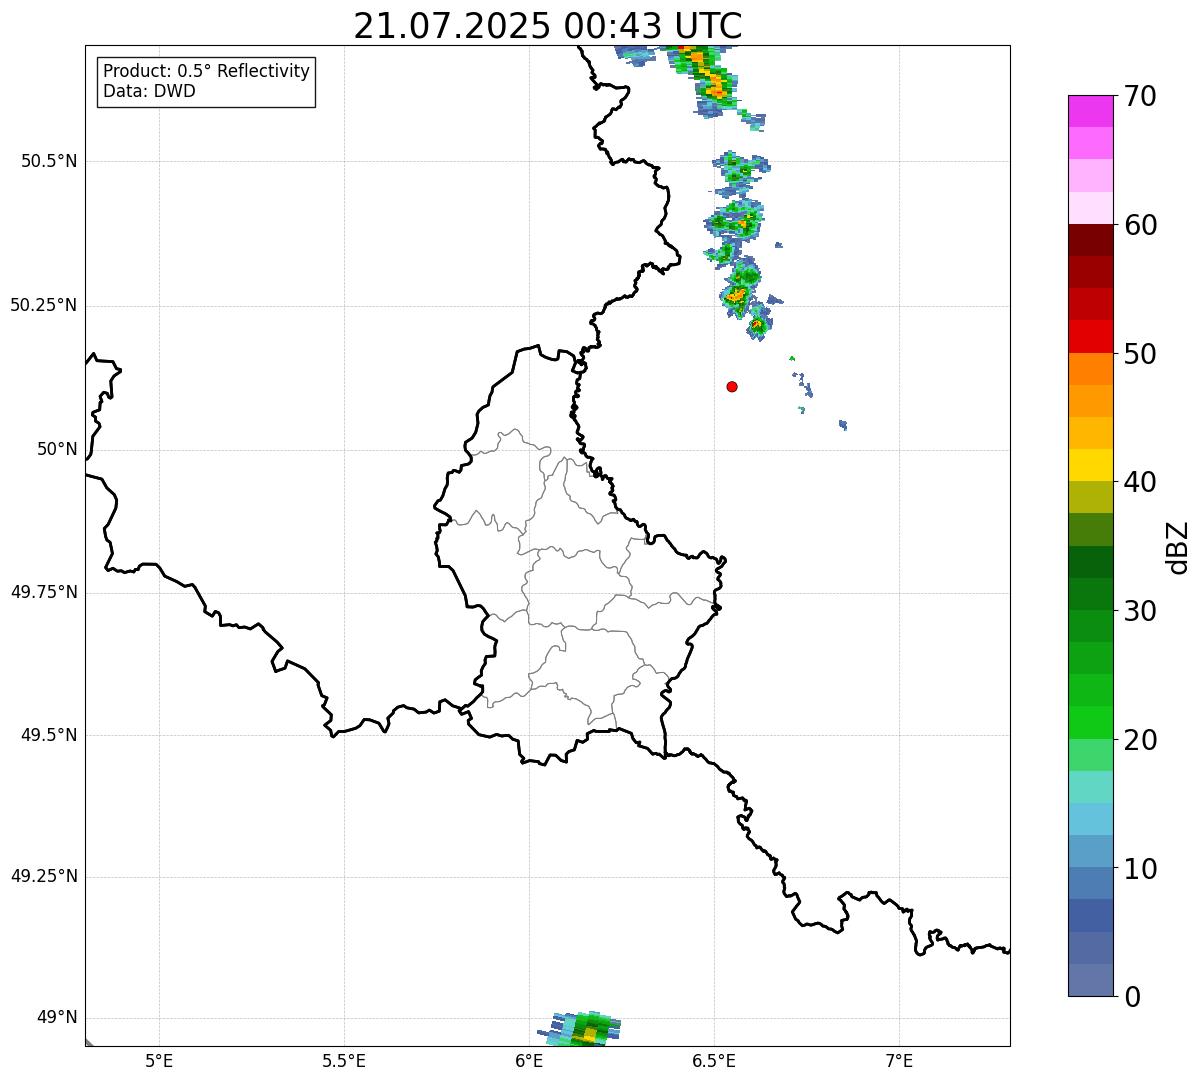Click the 7°E longitude label
Image resolution: width=1202 pixels, height=1081 pixels.
click(899, 1060)
